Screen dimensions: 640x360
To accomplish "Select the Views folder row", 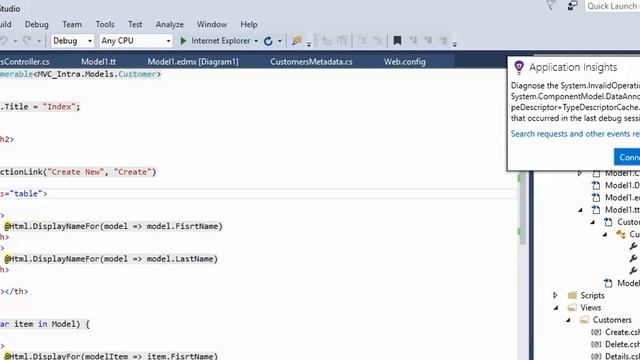I will (x=591, y=307).
